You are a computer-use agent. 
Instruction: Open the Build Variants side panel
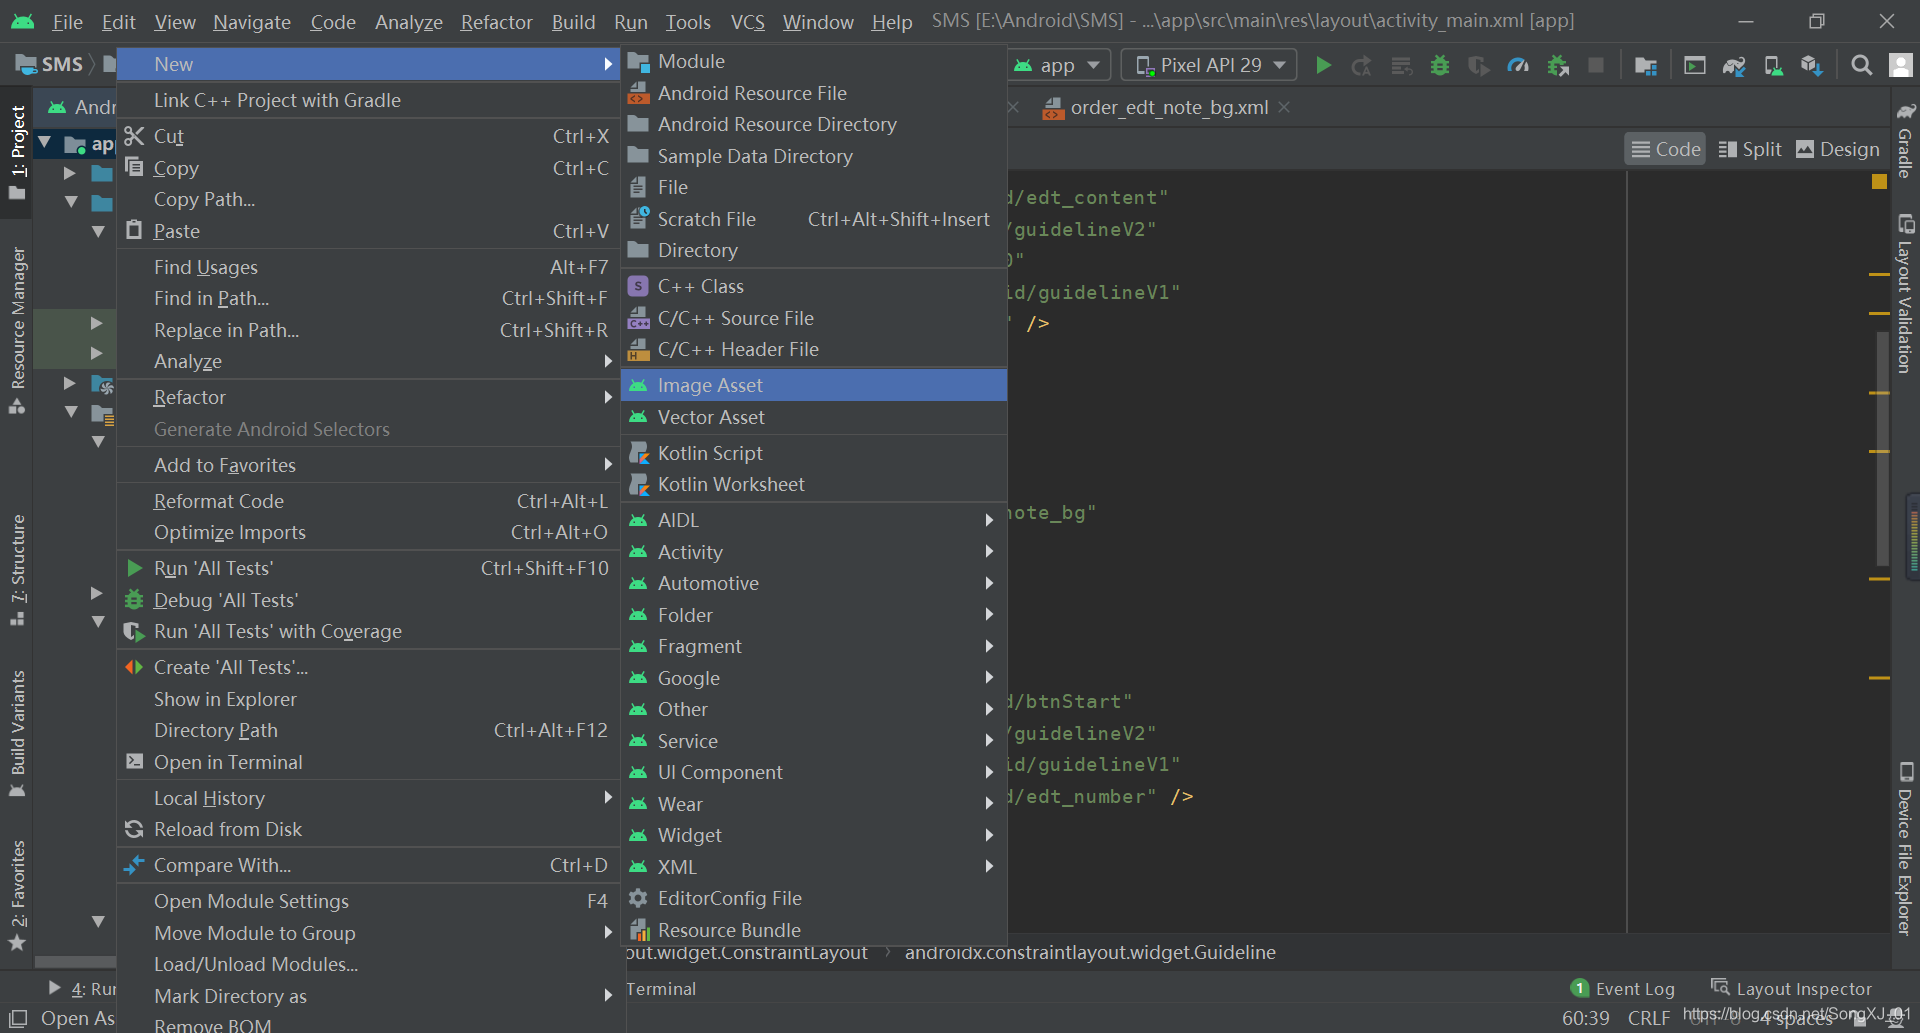coord(17,733)
